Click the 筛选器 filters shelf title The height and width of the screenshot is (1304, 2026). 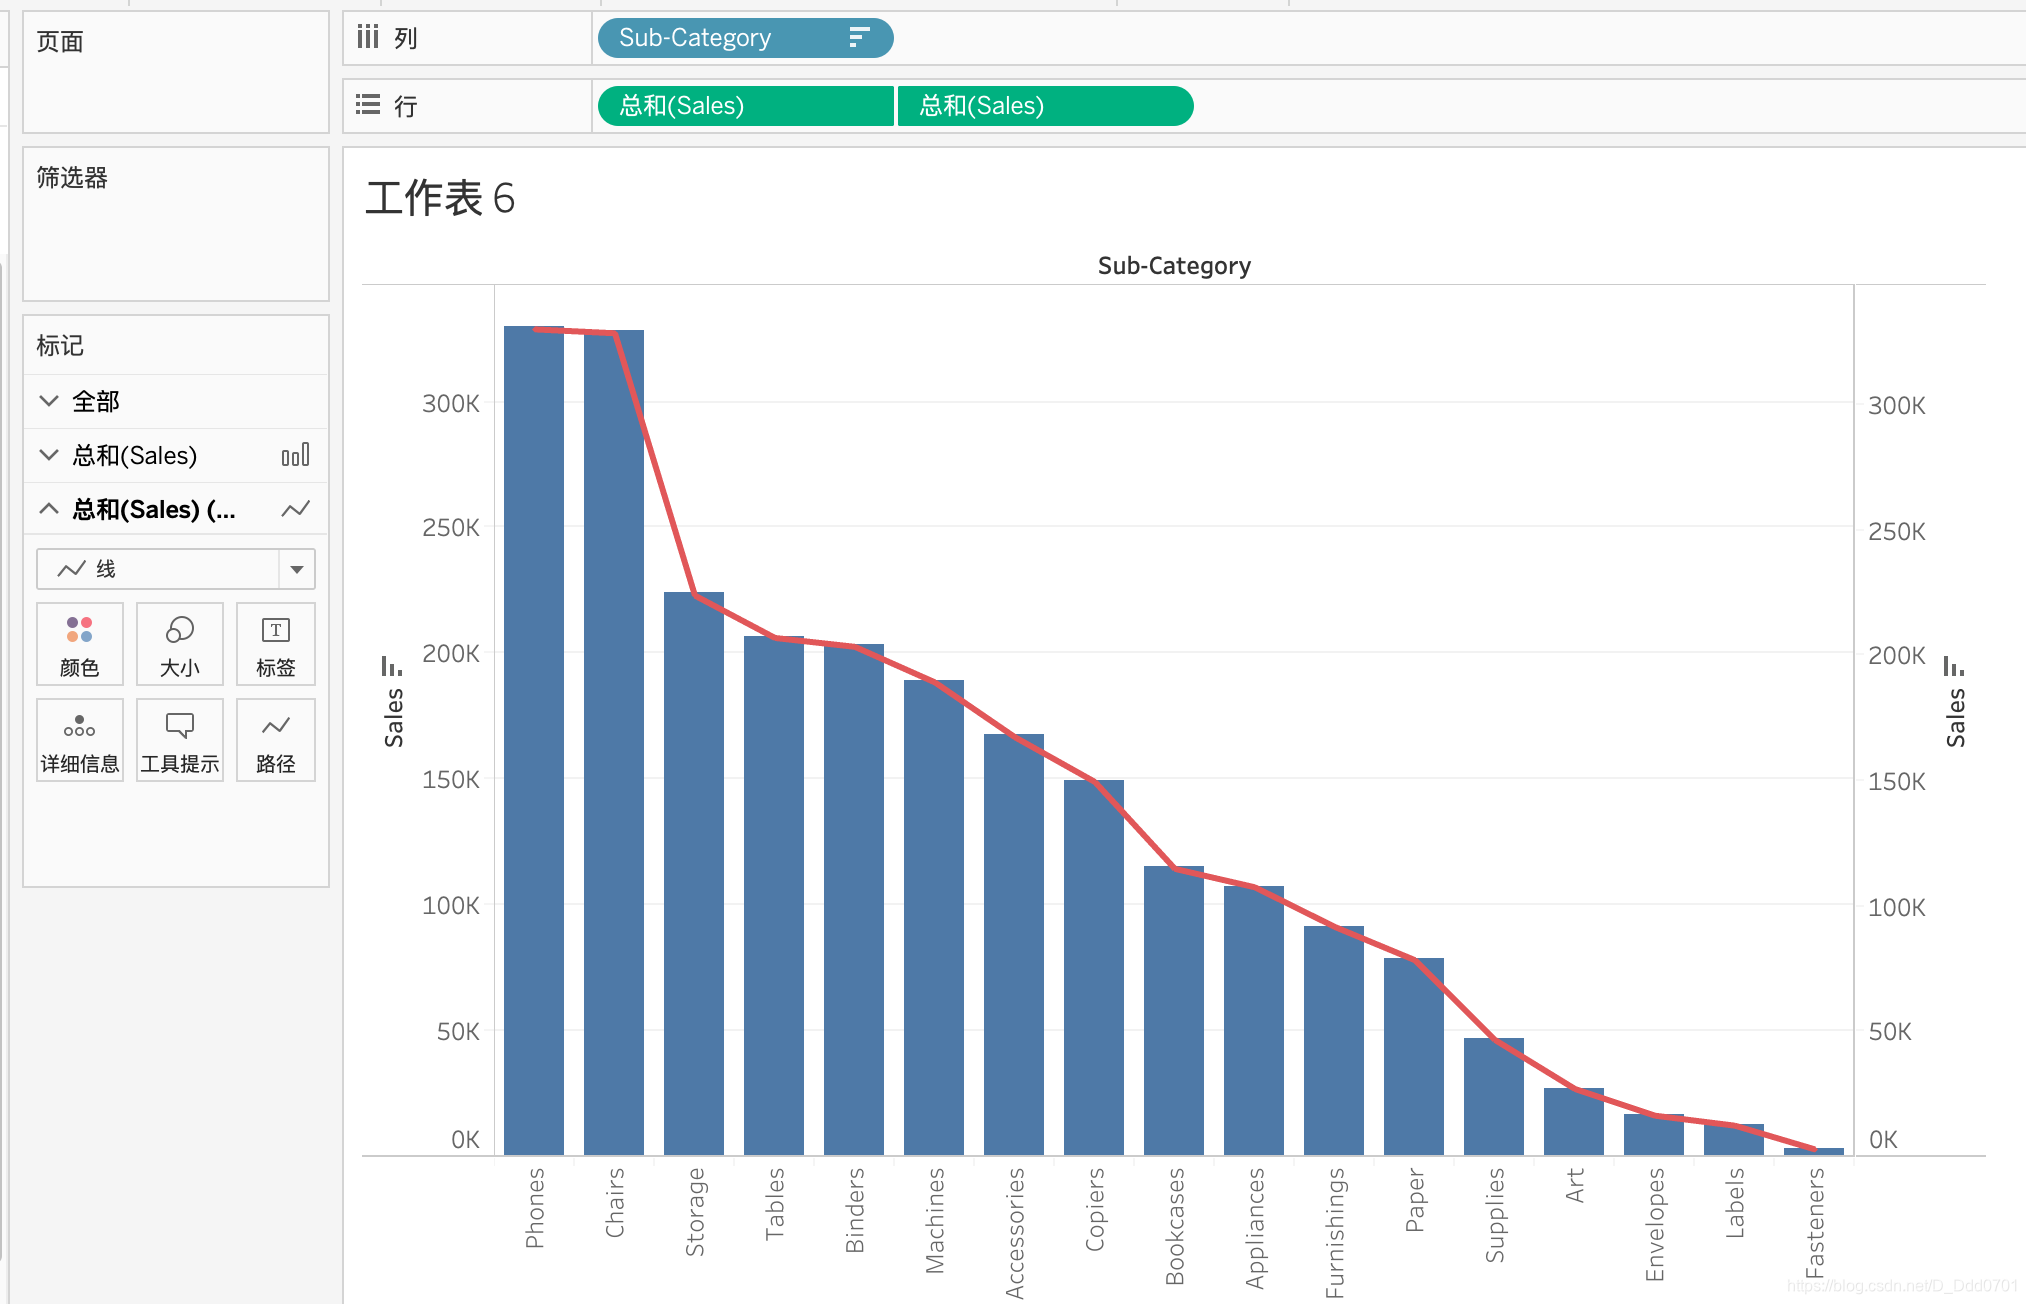point(72,178)
